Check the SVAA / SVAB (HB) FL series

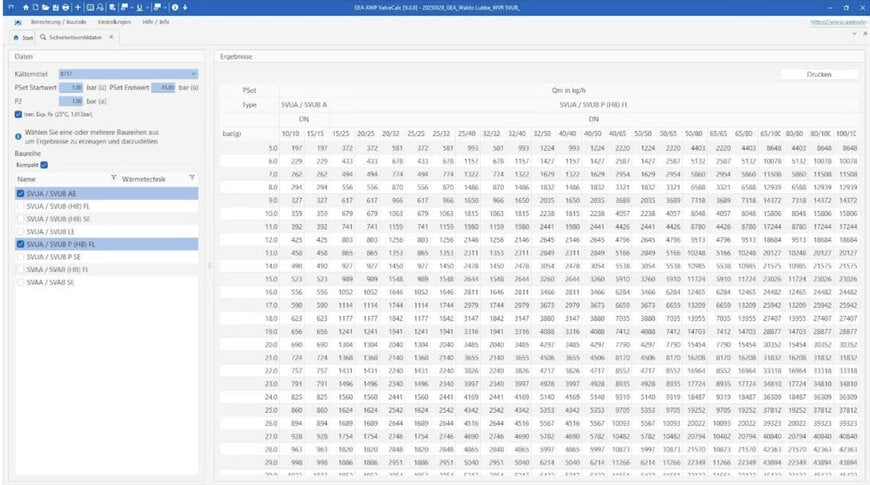click(21, 270)
